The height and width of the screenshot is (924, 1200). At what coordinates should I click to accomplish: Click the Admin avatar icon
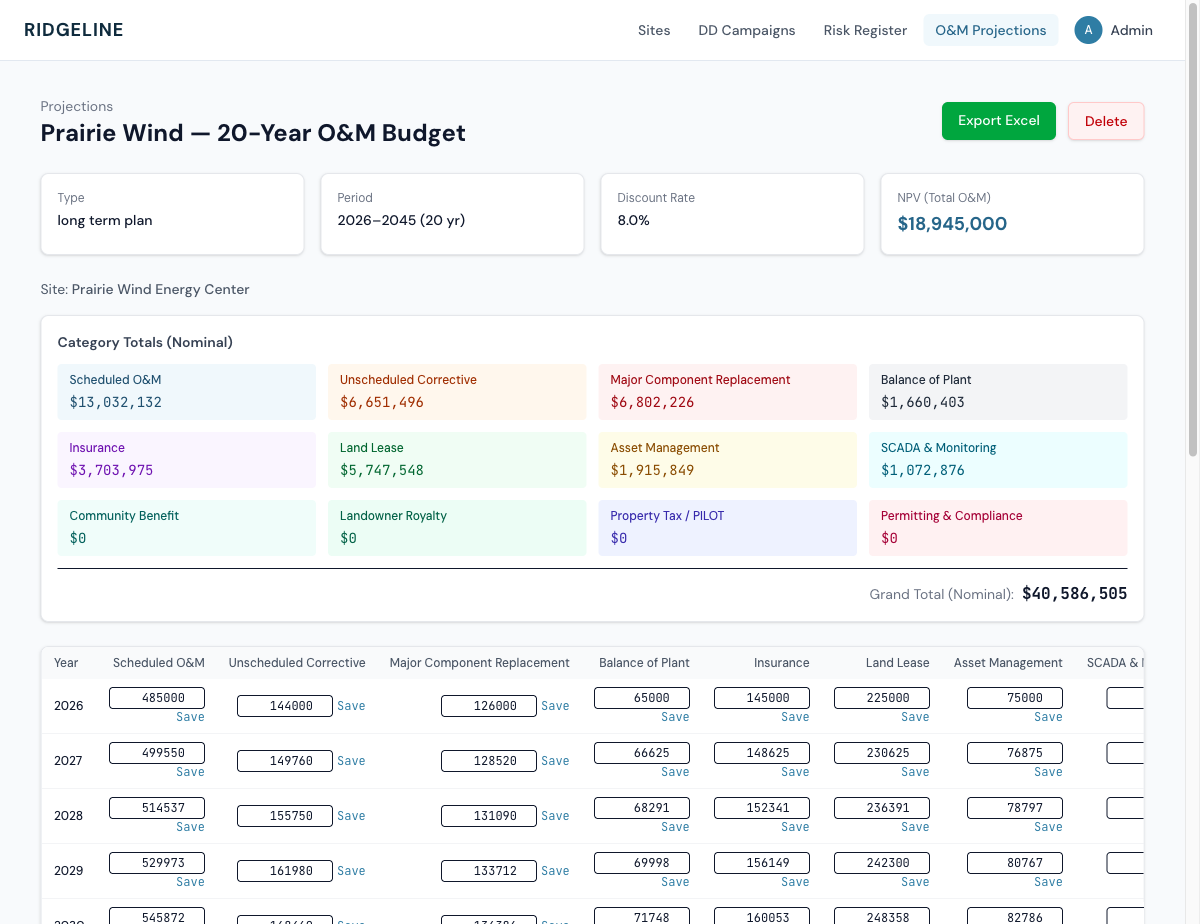(x=1088, y=30)
